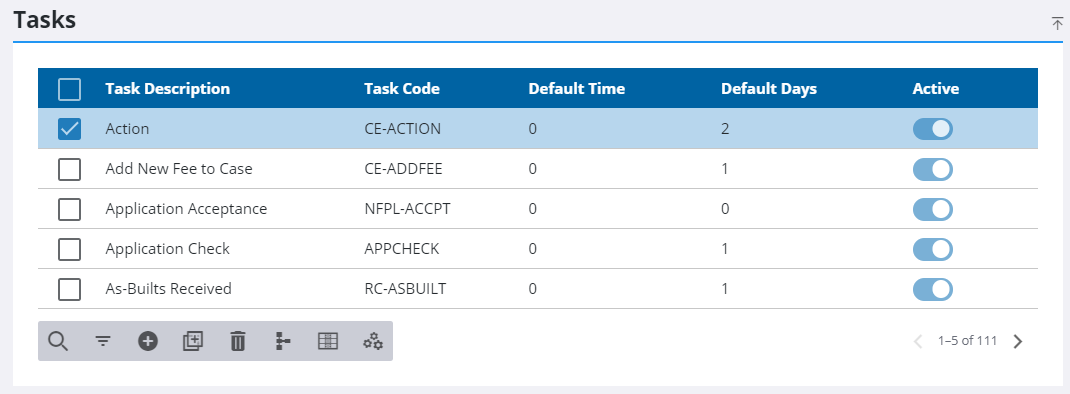Toggle Active switch for Application Check
This screenshot has width=1070, height=394.
click(933, 249)
